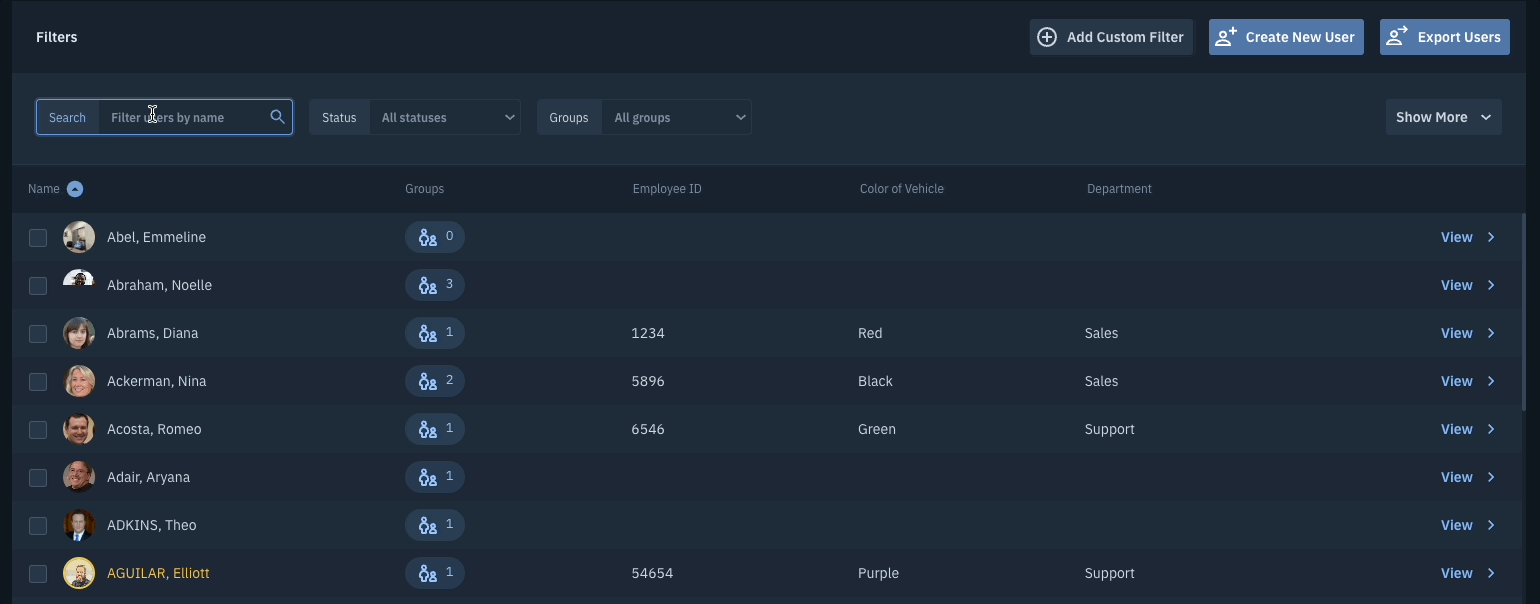The width and height of the screenshot is (1540, 604).
Task: Click employee ID 5896
Action: coord(648,381)
